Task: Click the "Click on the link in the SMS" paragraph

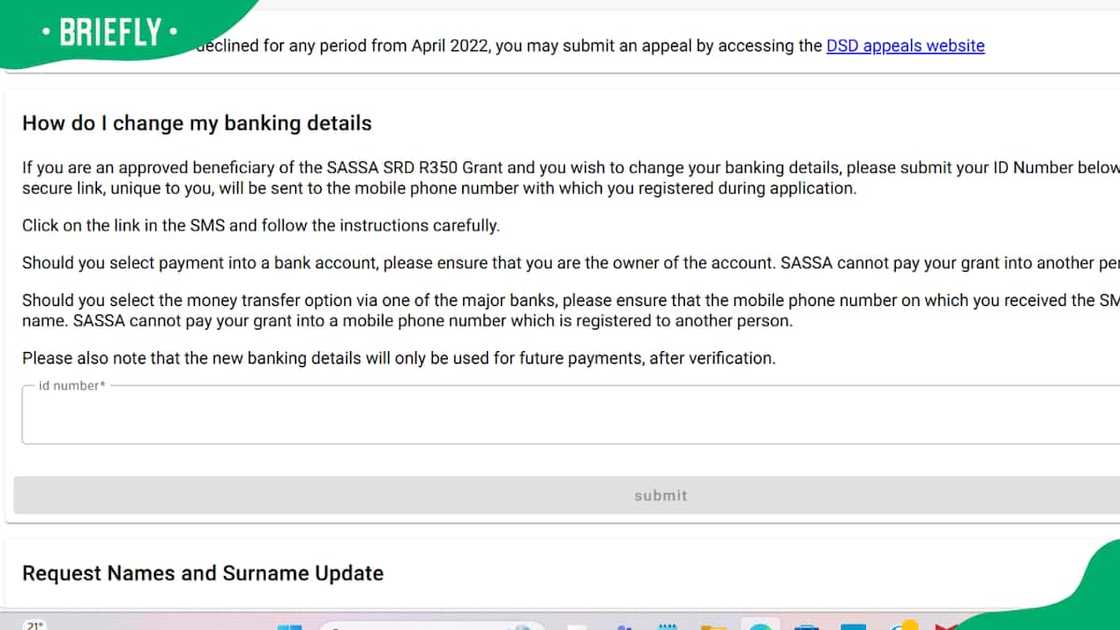Action: pyautogui.click(x=260, y=226)
